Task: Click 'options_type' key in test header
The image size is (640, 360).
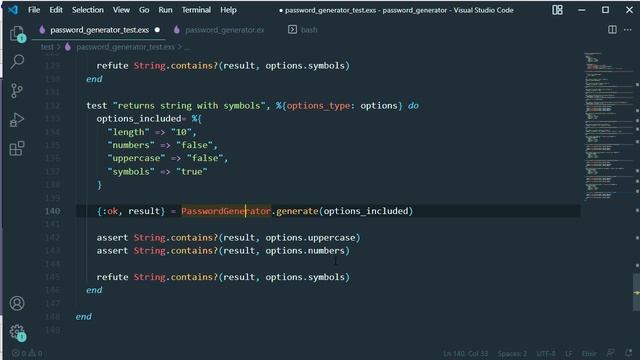Action: 318,106
